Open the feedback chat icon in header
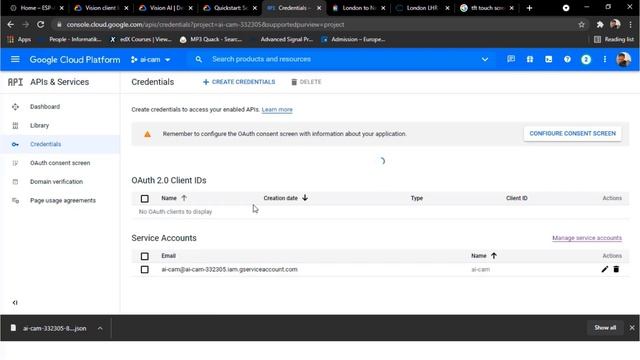This screenshot has height=360, width=640. point(511,60)
